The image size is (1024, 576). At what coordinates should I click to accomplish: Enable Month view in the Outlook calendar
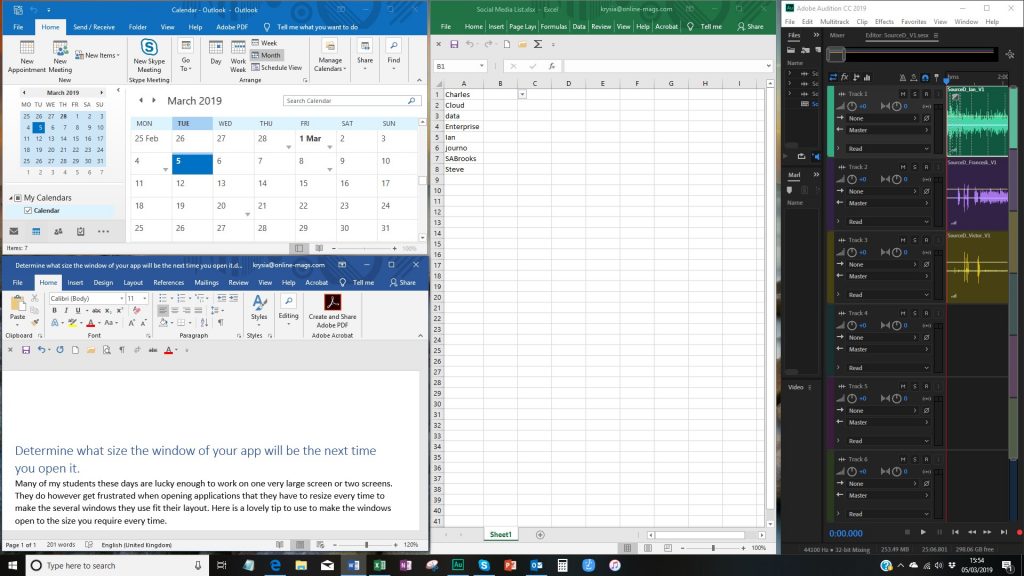267,55
